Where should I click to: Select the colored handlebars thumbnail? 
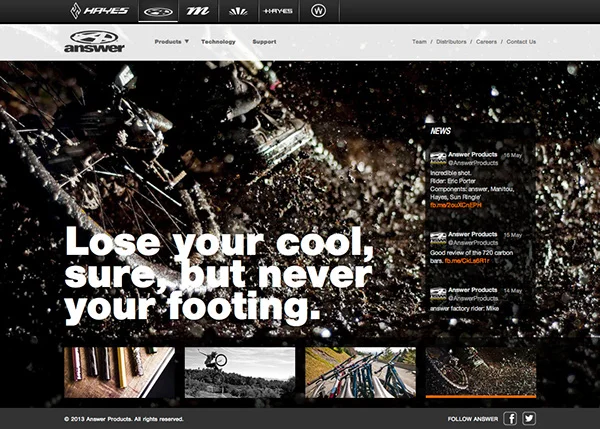(119, 372)
